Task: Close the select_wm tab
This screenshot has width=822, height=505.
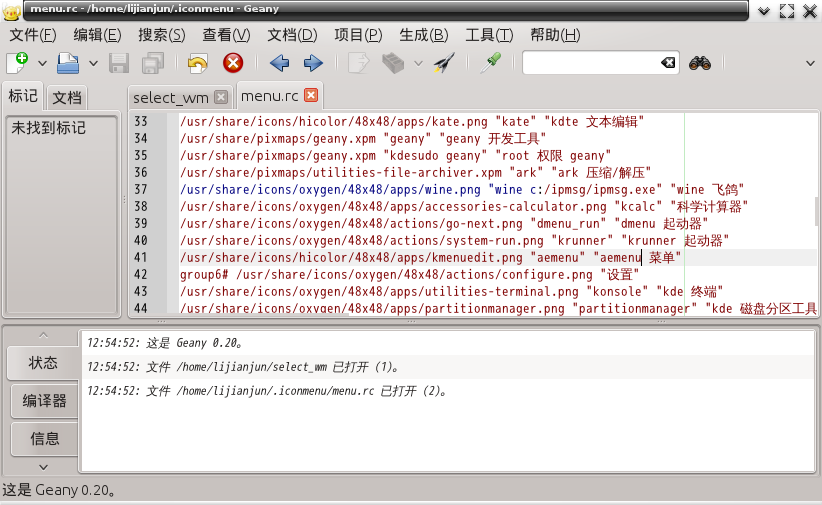Action: point(222,97)
